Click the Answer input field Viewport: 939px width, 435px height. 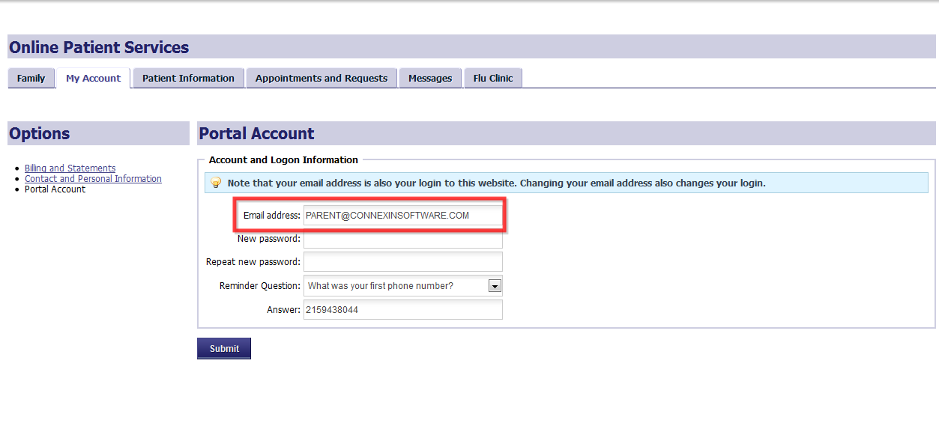click(x=402, y=310)
